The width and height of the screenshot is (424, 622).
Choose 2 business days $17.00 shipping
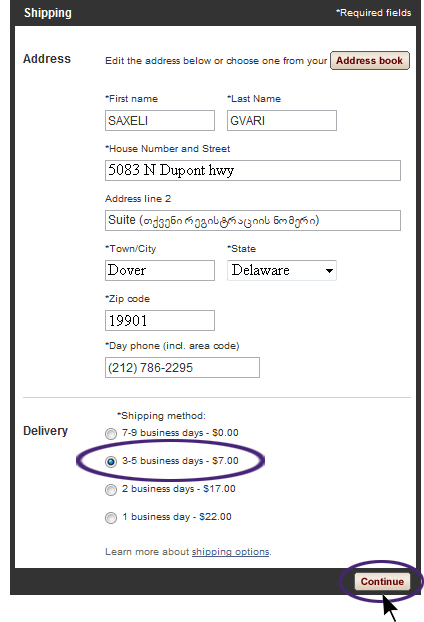pyautogui.click(x=111, y=490)
